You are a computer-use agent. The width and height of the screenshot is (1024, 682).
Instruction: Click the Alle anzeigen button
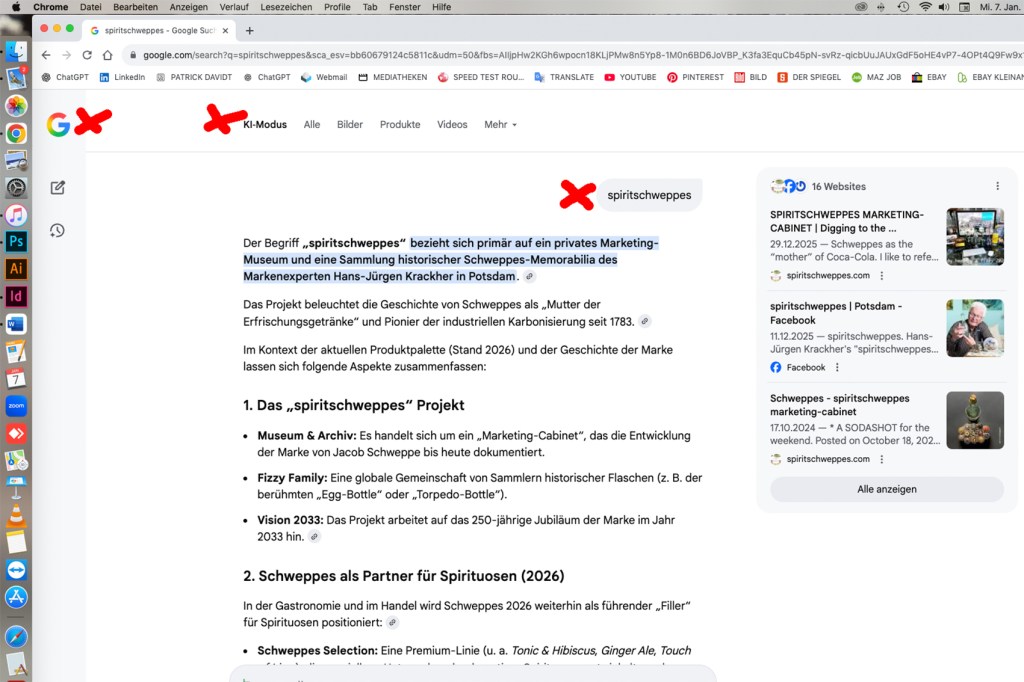tap(886, 489)
